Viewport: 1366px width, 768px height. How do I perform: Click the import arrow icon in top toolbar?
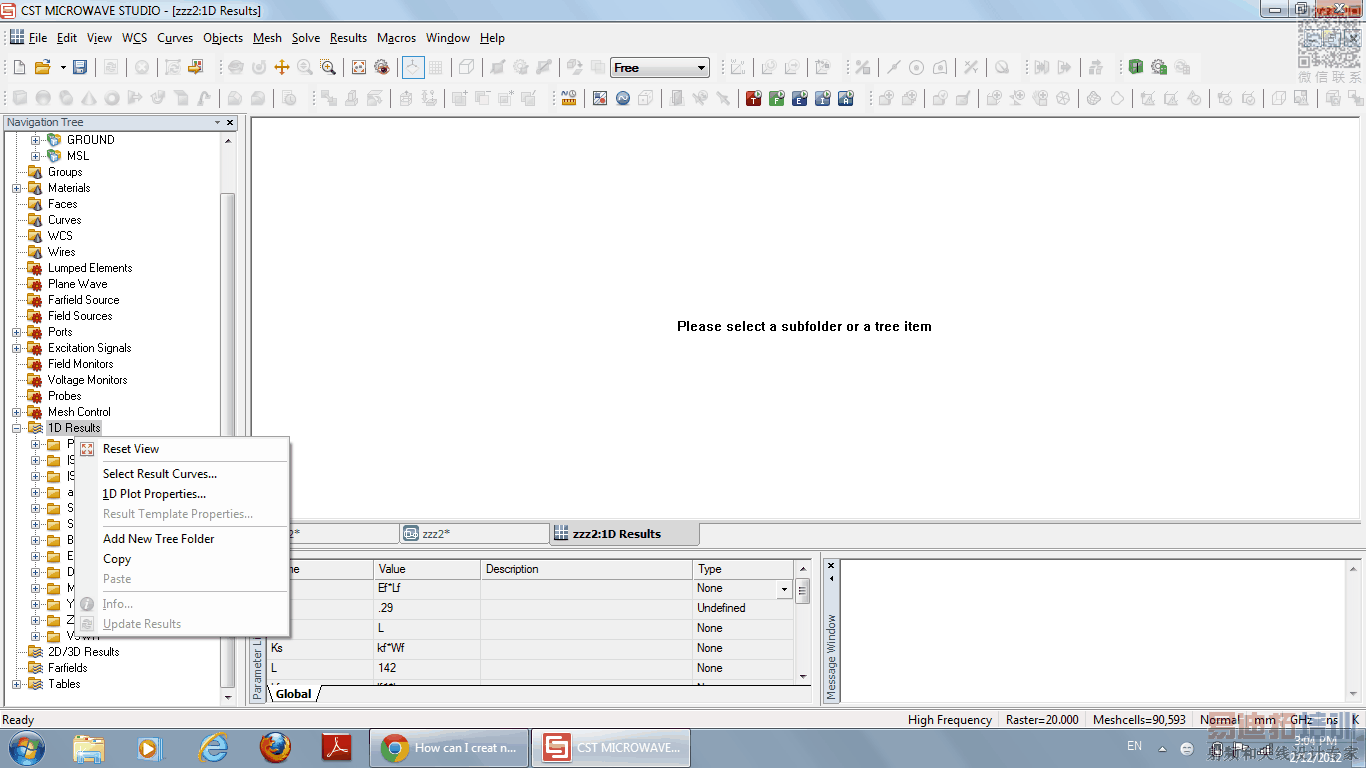click(x=195, y=68)
